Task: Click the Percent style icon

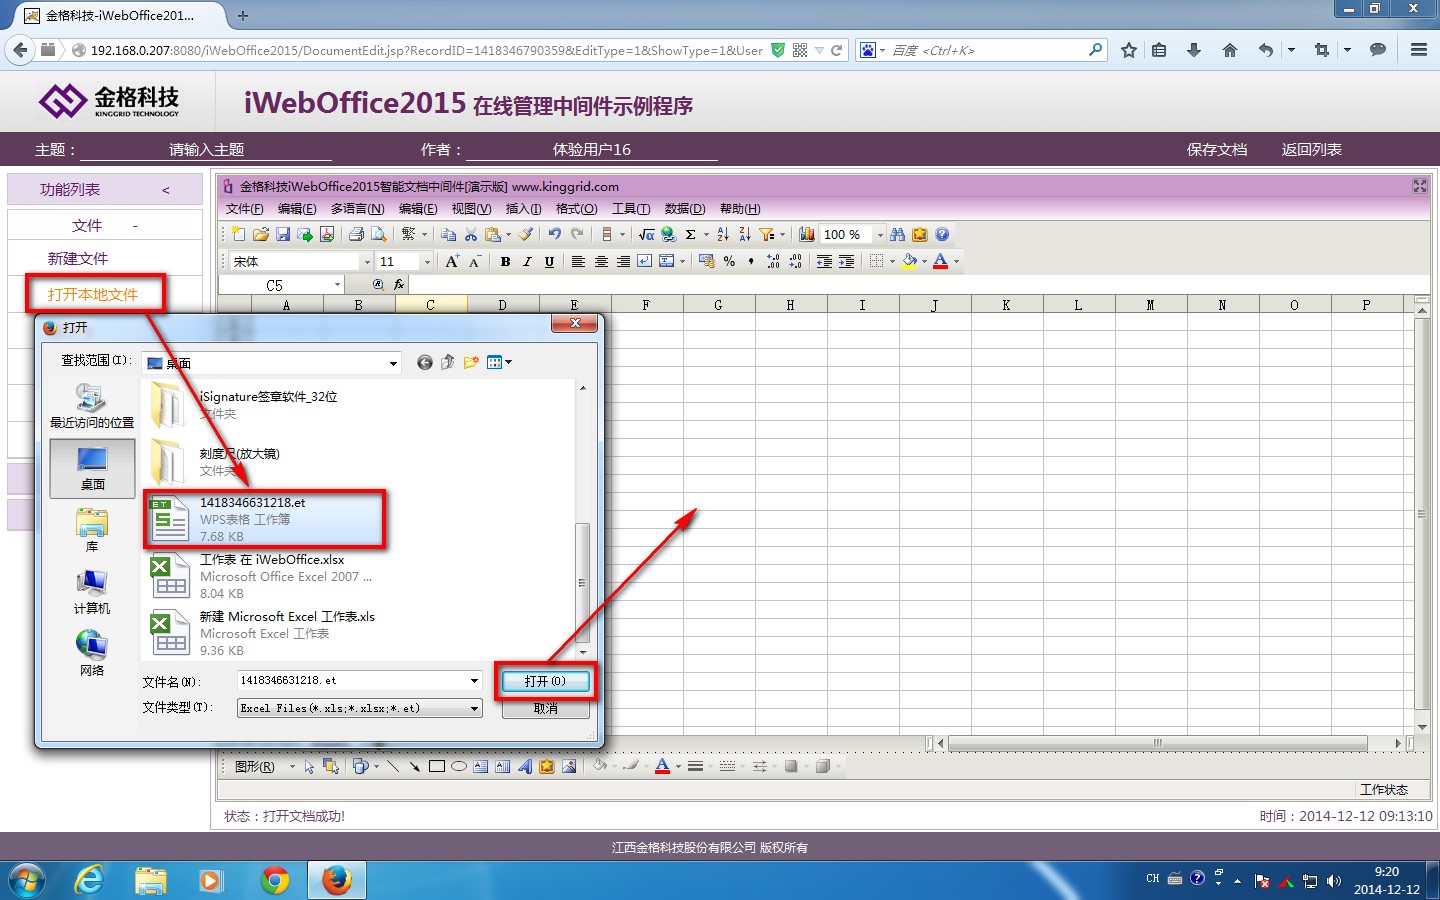Action: (x=729, y=261)
